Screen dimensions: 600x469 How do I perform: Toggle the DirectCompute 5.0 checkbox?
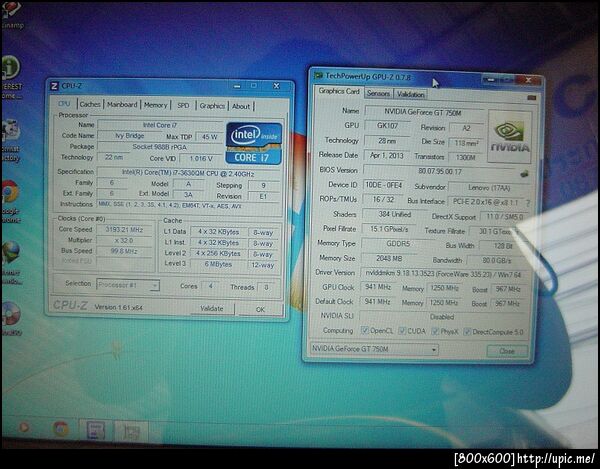pyautogui.click(x=467, y=332)
